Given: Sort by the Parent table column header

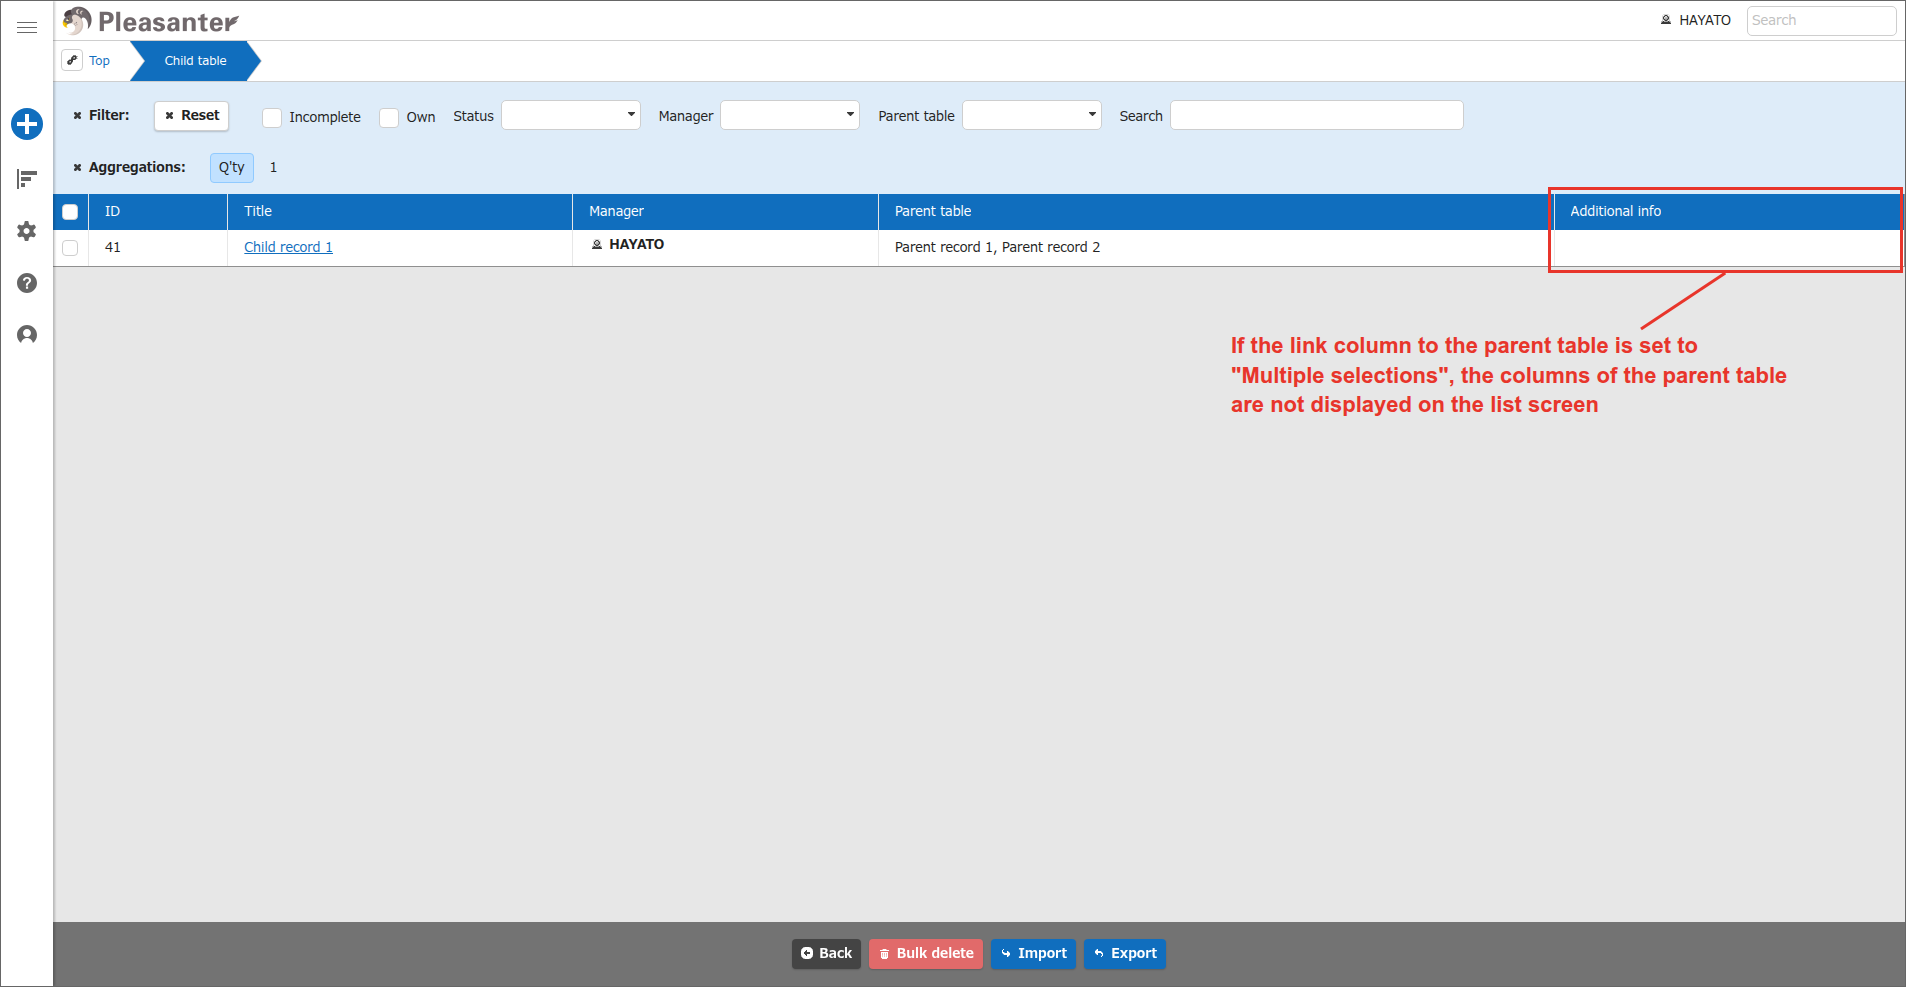Looking at the screenshot, I should pyautogui.click(x=1216, y=211).
